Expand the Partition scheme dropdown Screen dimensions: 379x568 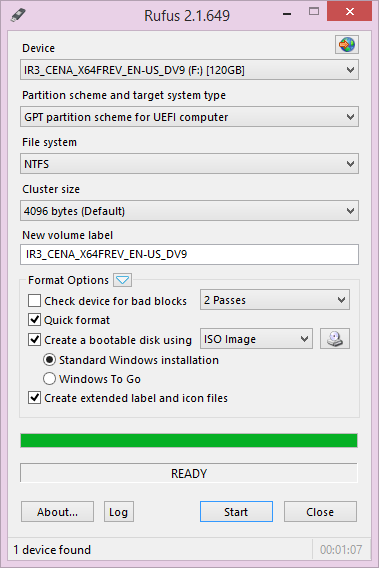click(189, 117)
